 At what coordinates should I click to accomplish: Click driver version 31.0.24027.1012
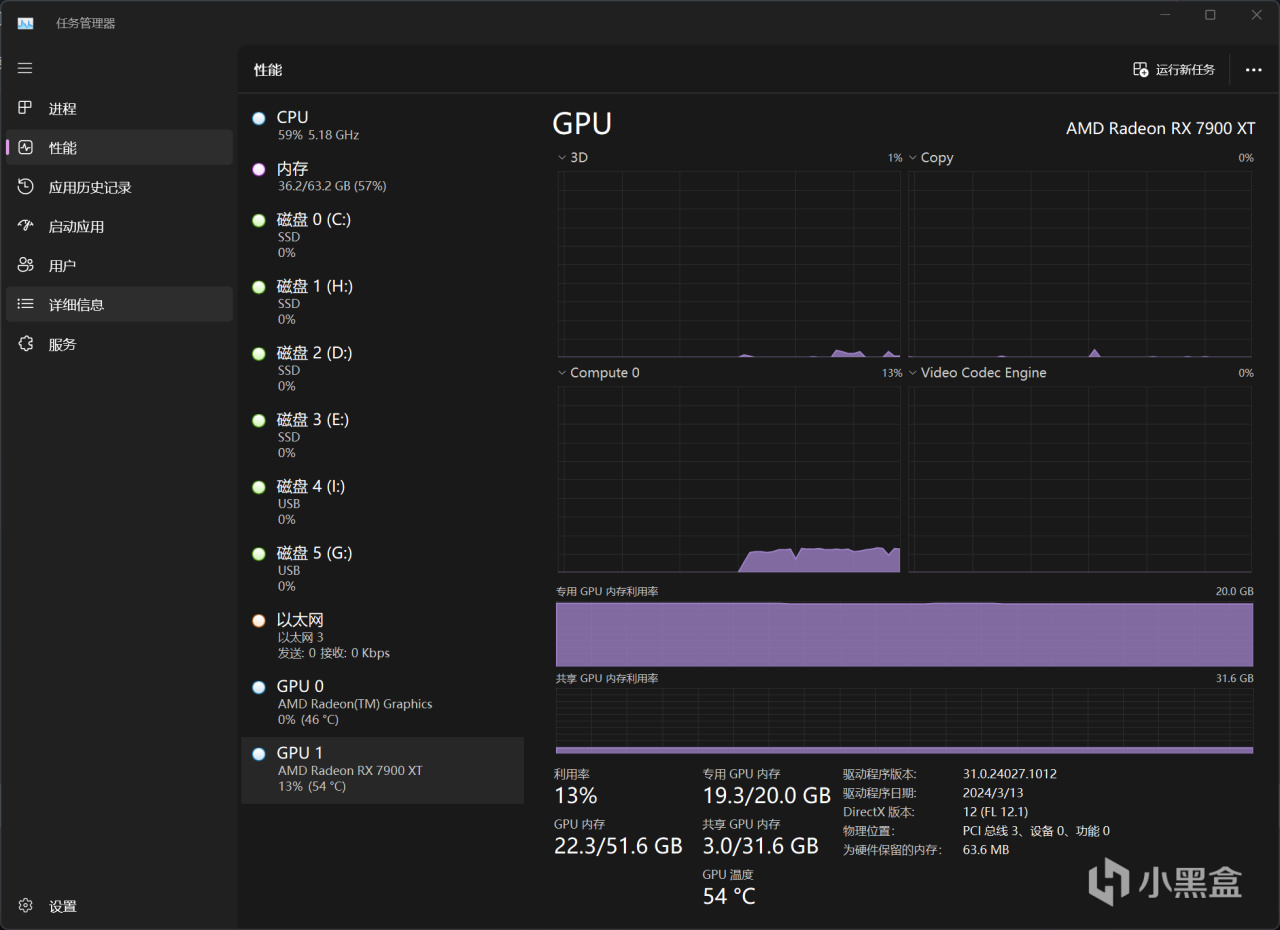click(1010, 774)
